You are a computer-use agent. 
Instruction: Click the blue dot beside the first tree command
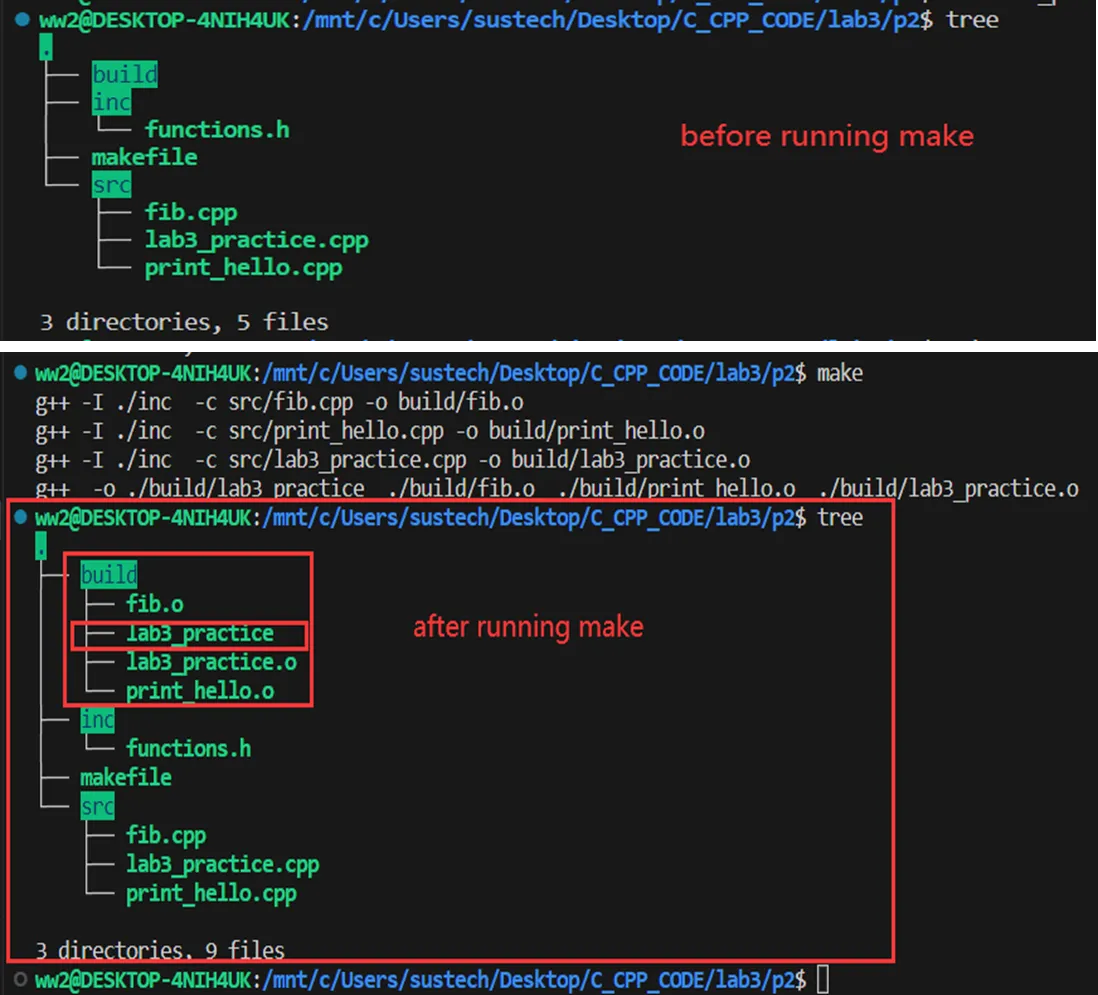[20, 19]
